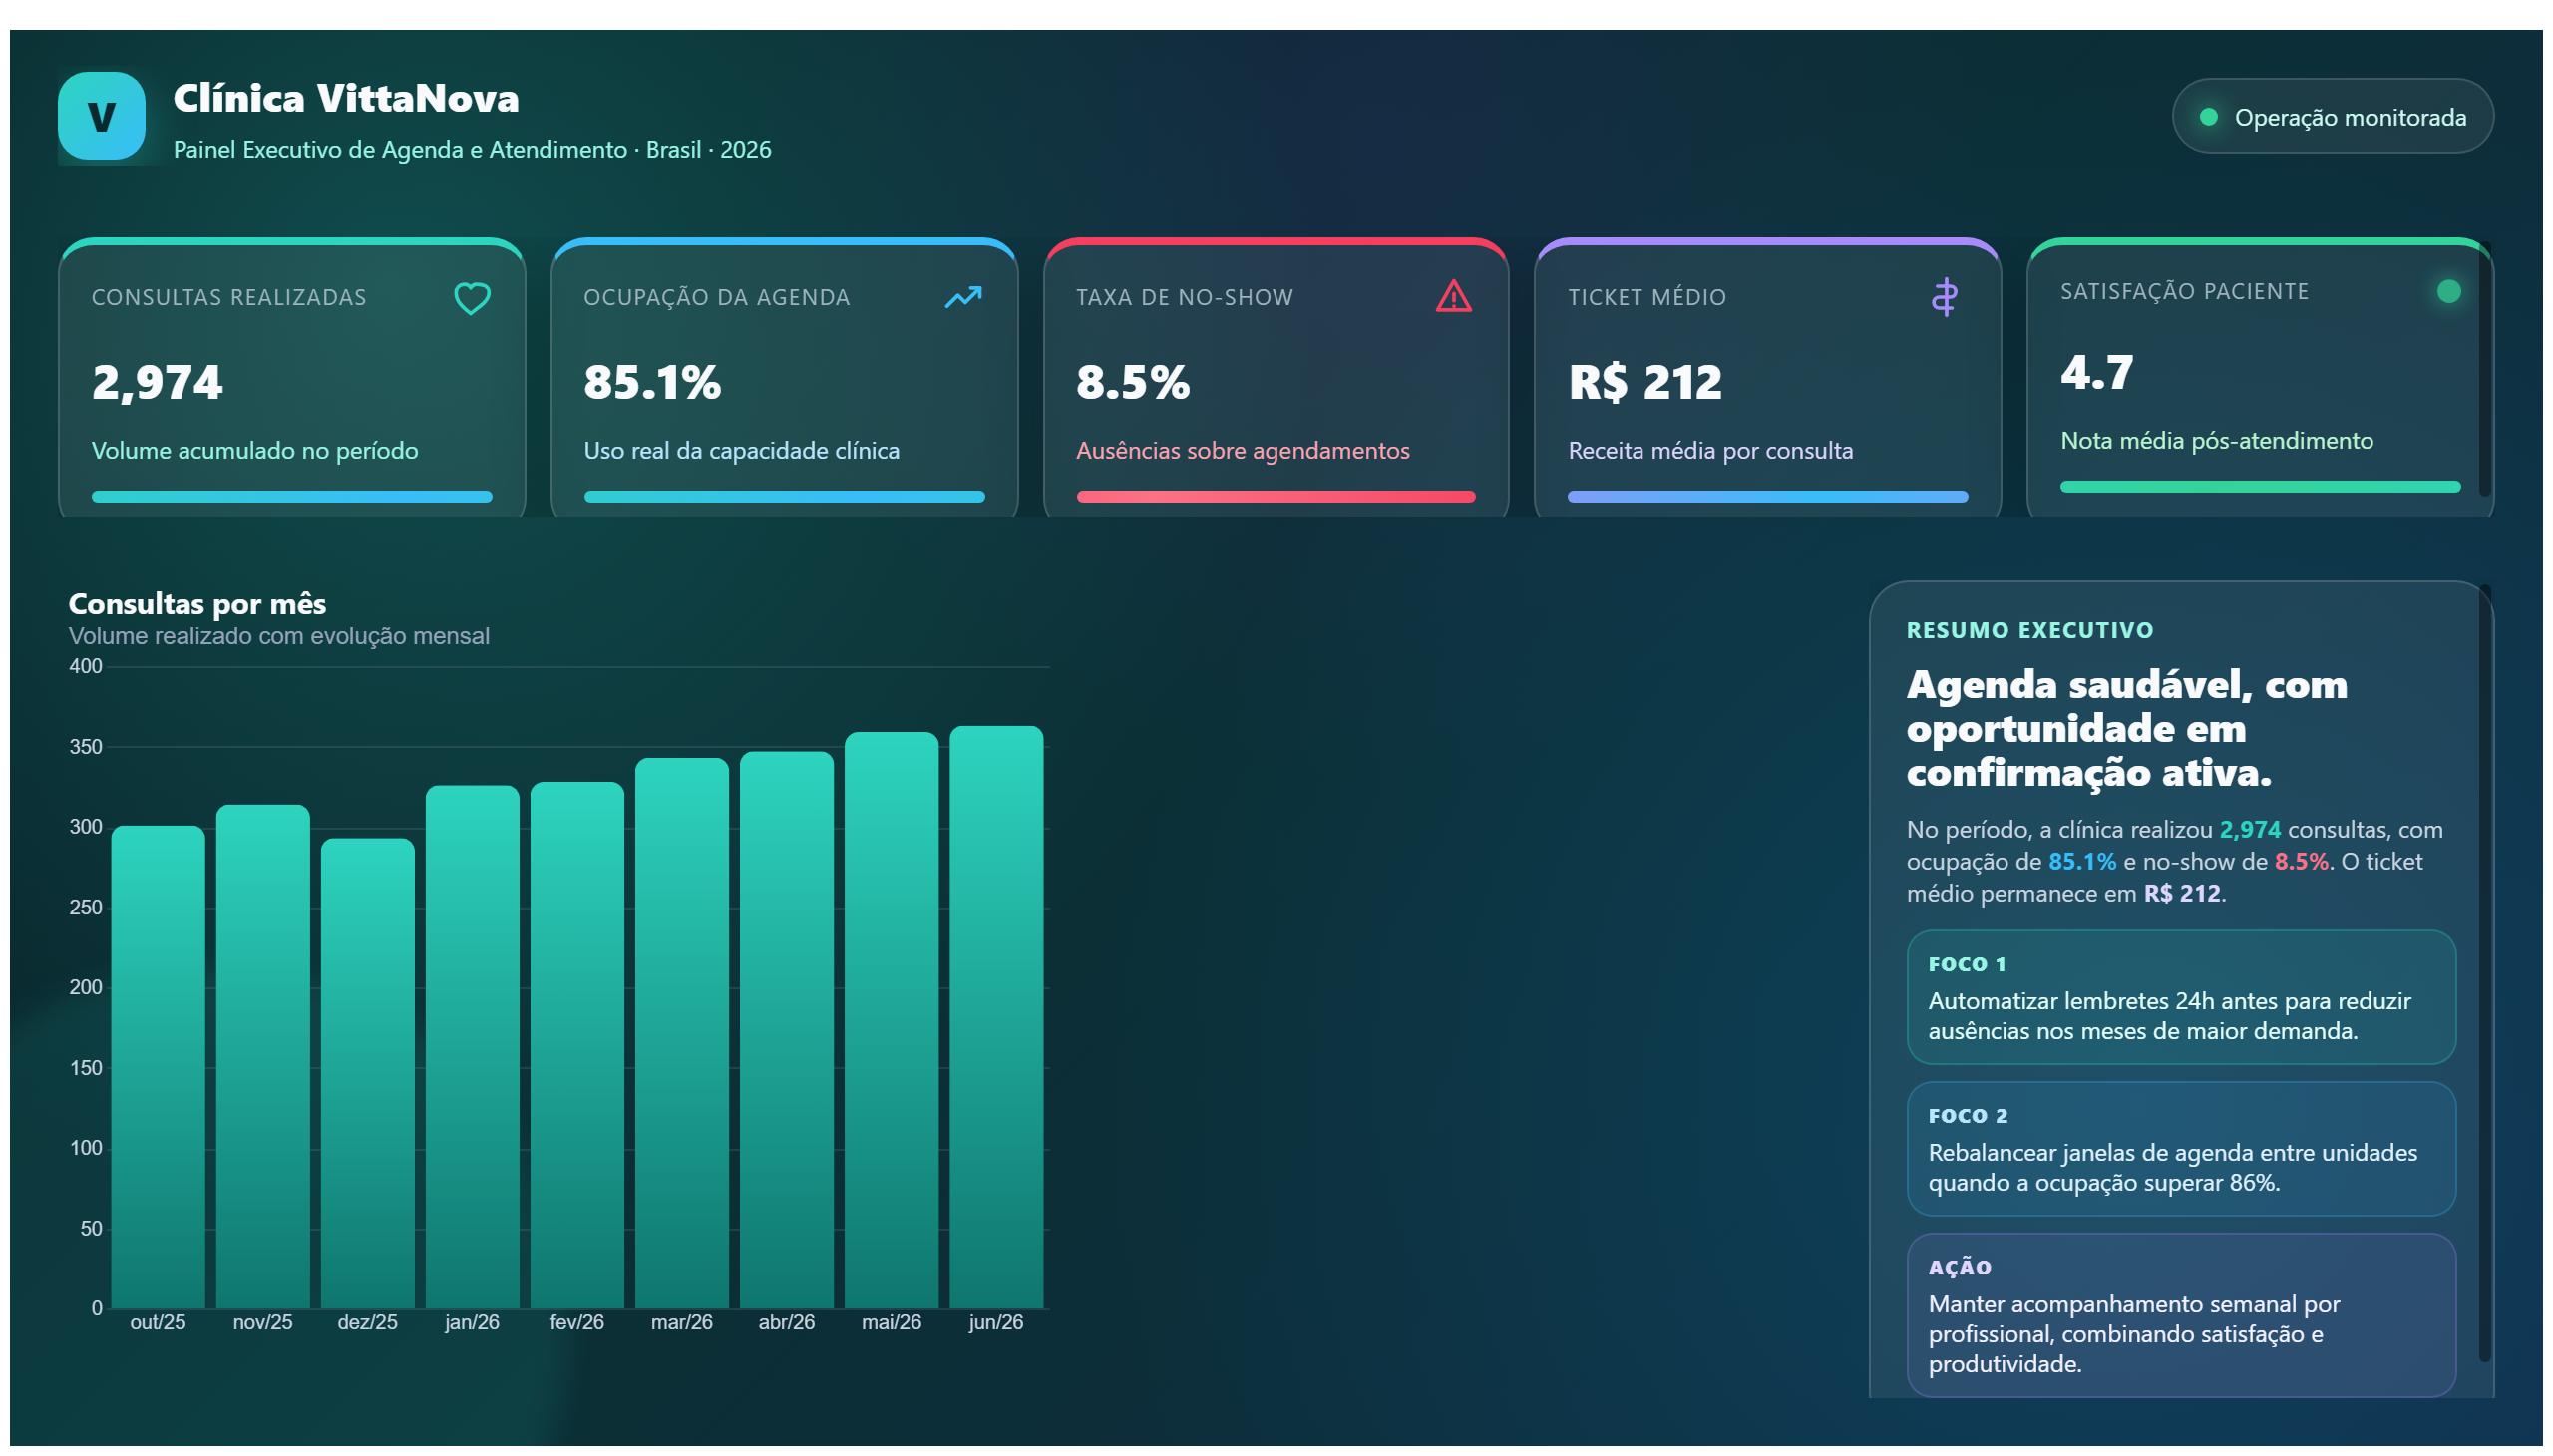Click the green status dot beside Operação monitorada

(2208, 117)
